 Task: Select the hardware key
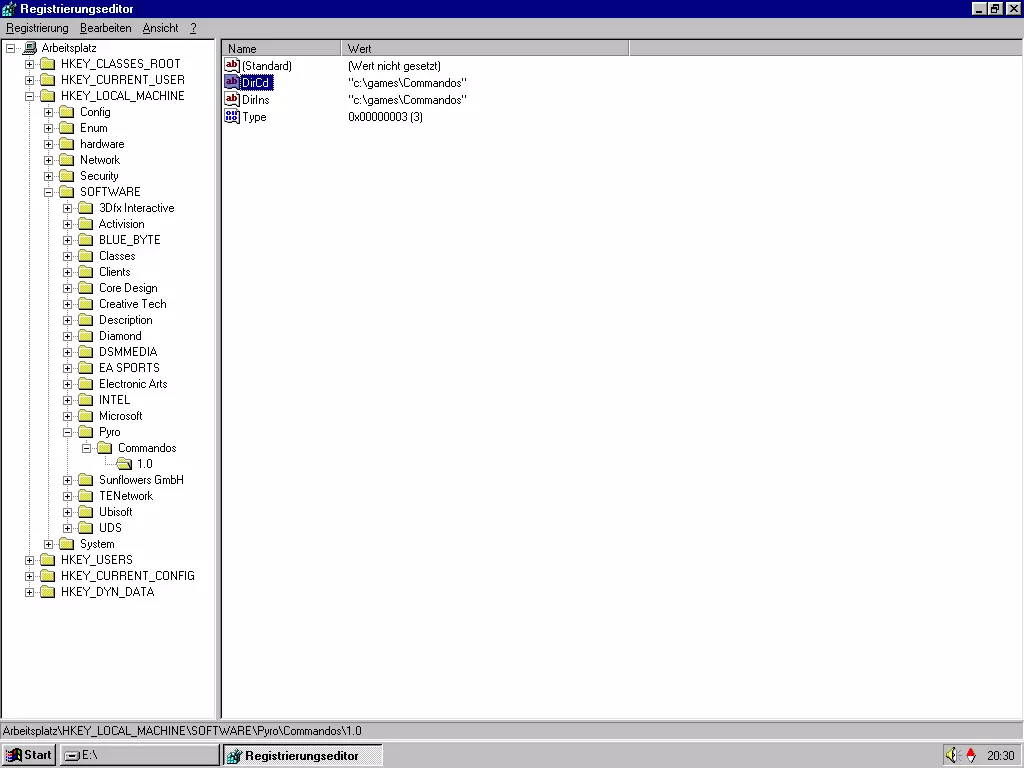pos(102,144)
